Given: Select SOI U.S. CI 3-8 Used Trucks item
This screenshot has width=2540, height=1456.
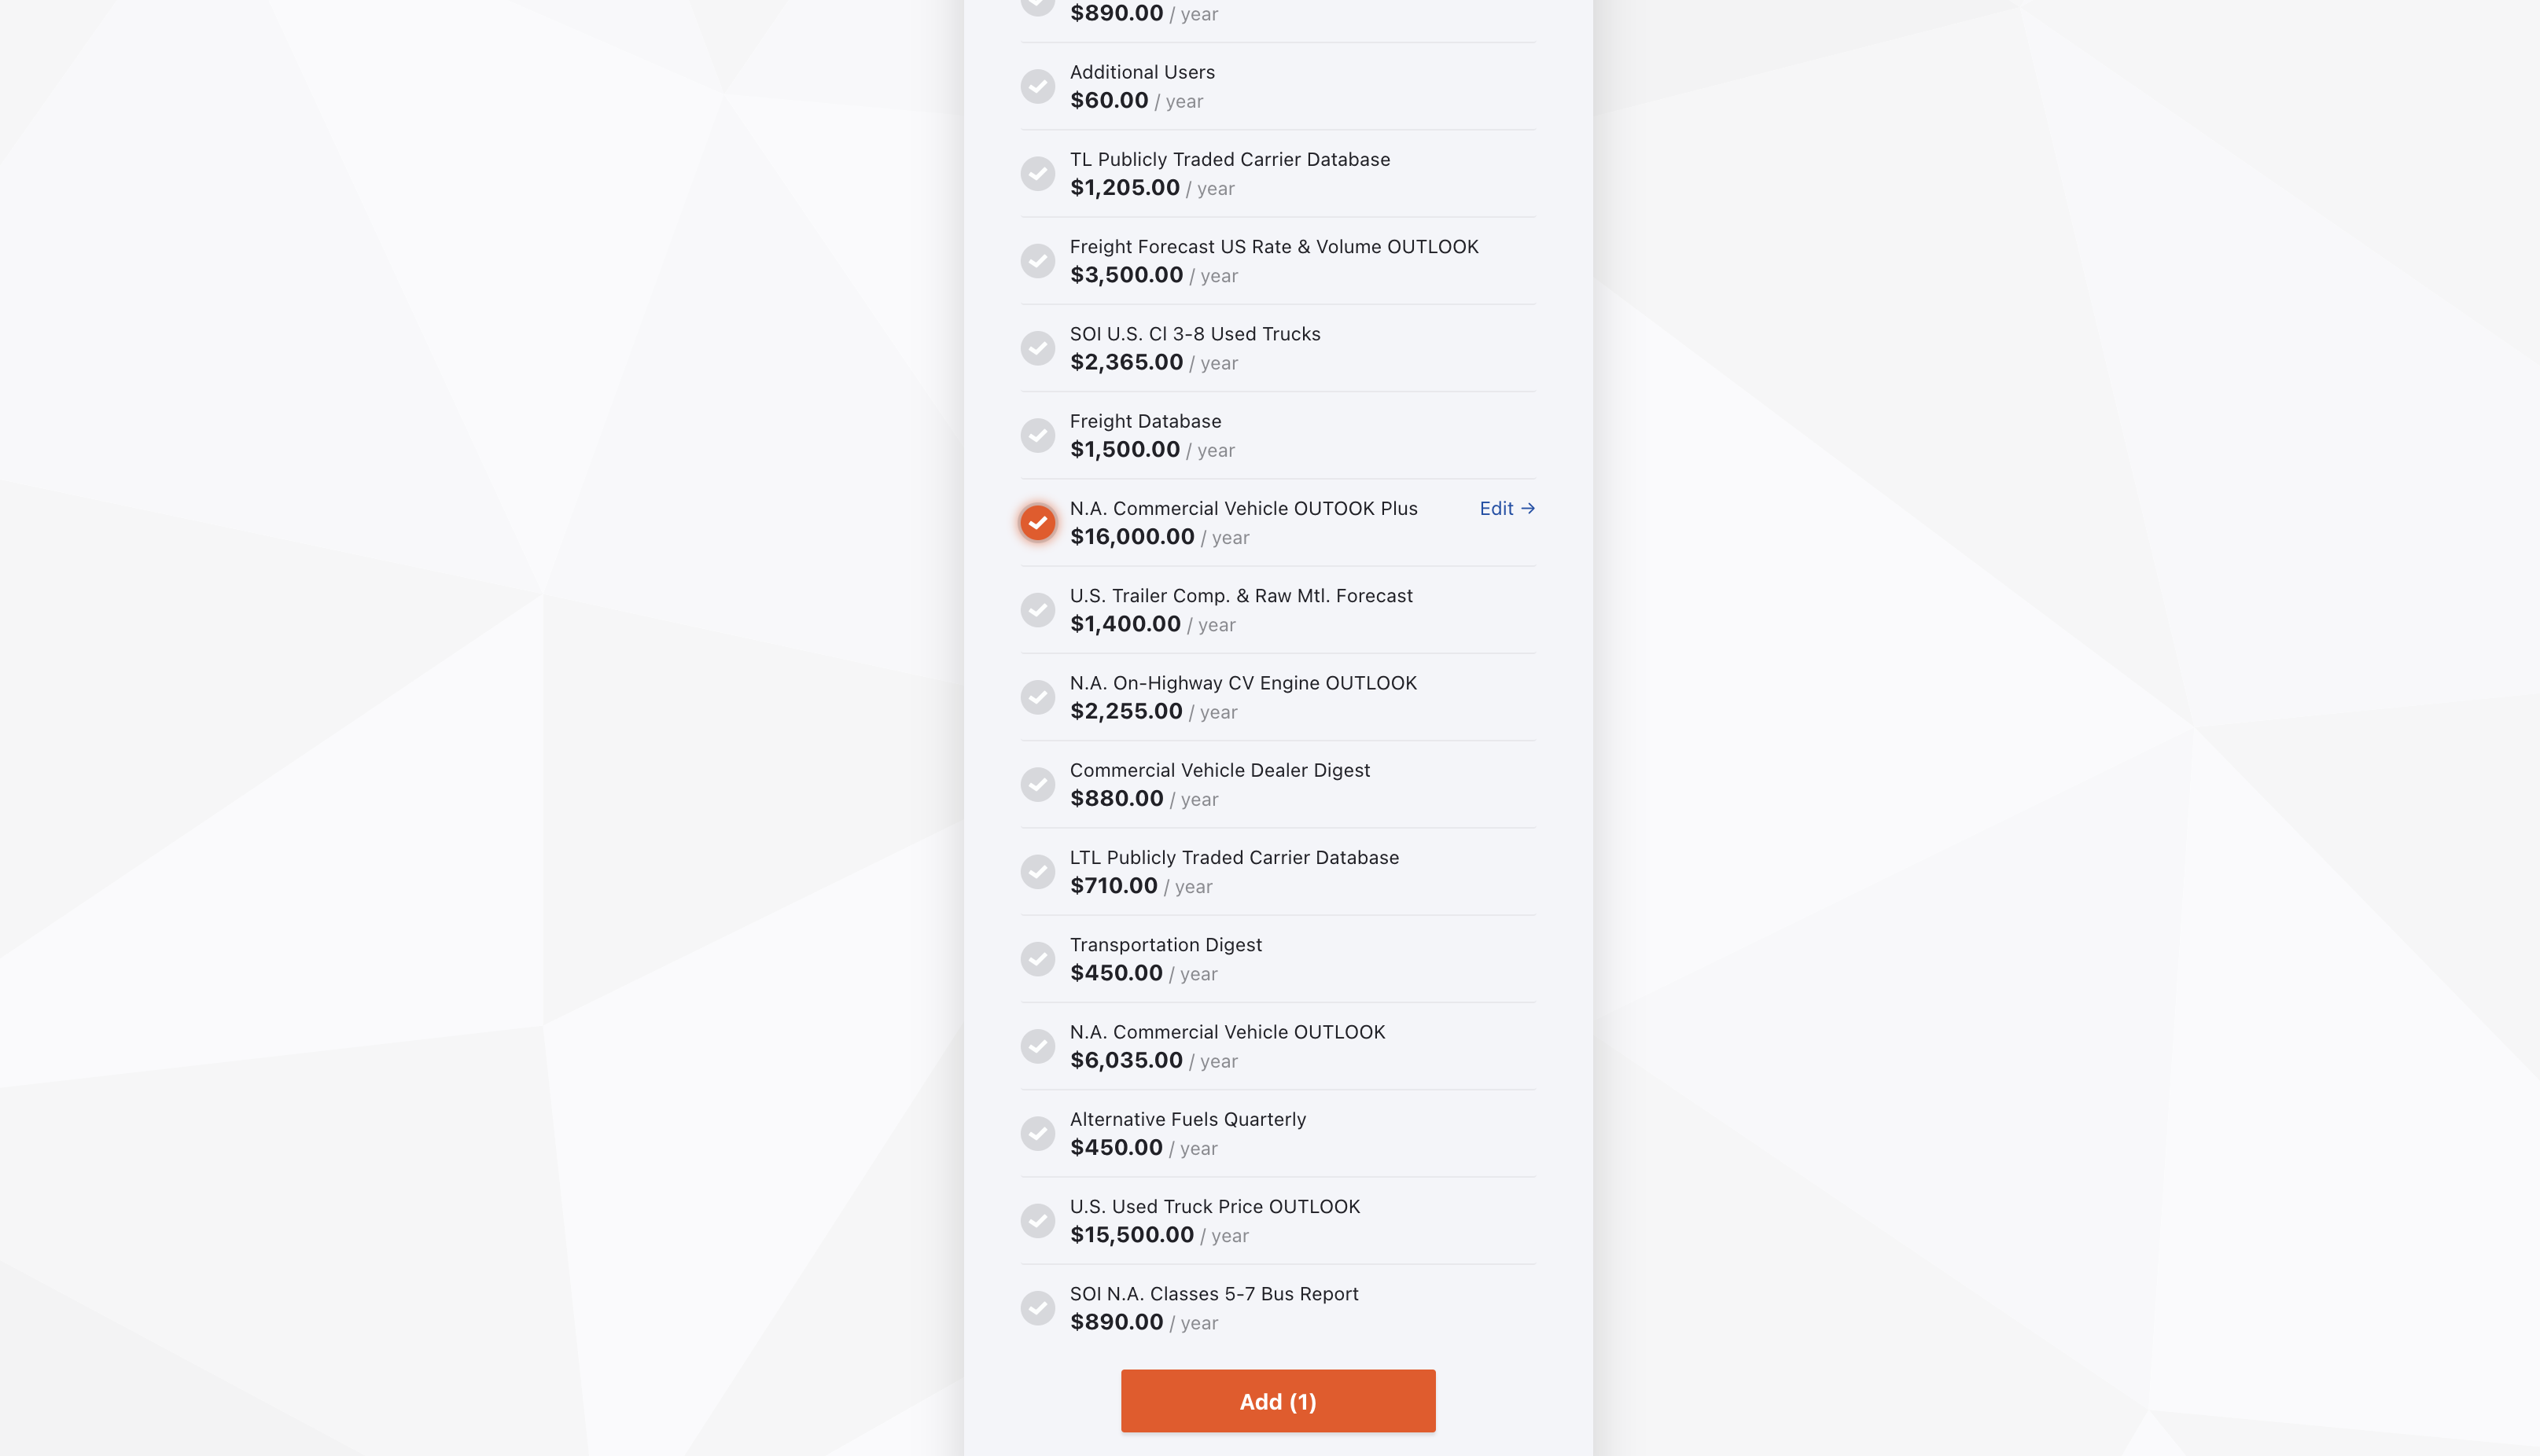Looking at the screenshot, I should point(1036,347).
